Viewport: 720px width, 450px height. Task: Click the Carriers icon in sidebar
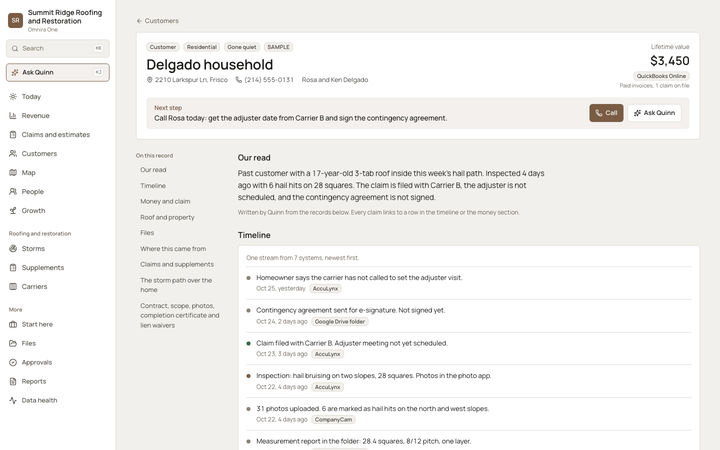[x=13, y=287]
